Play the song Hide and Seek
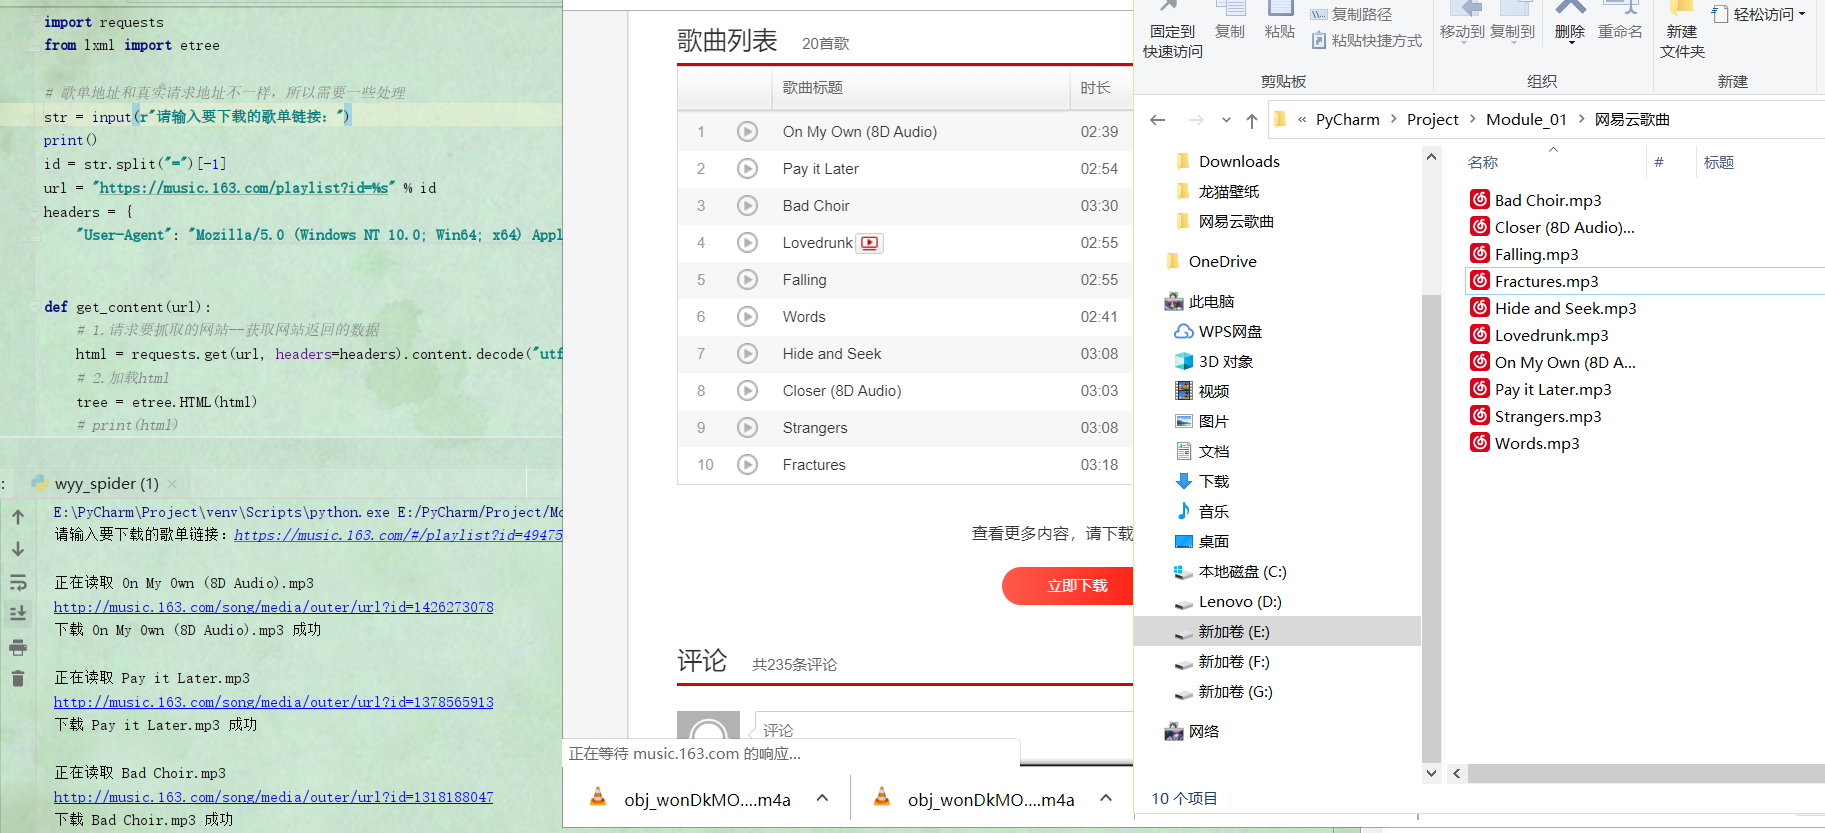The width and height of the screenshot is (1825, 833). (747, 354)
